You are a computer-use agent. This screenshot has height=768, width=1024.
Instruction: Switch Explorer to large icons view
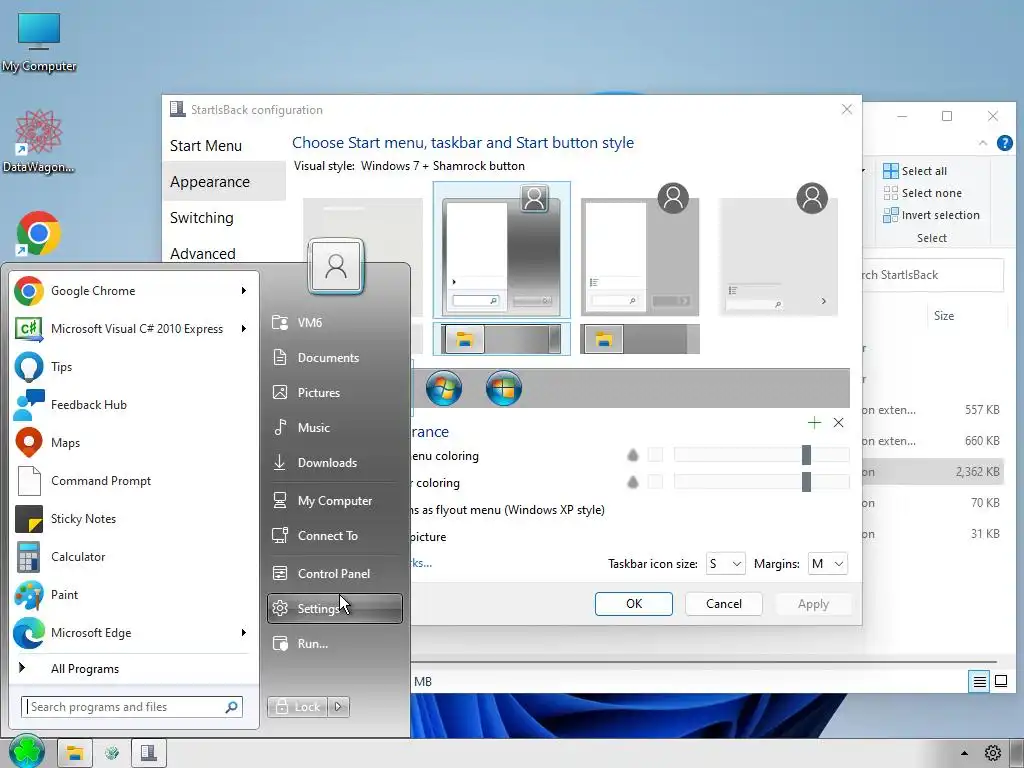[1000, 681]
